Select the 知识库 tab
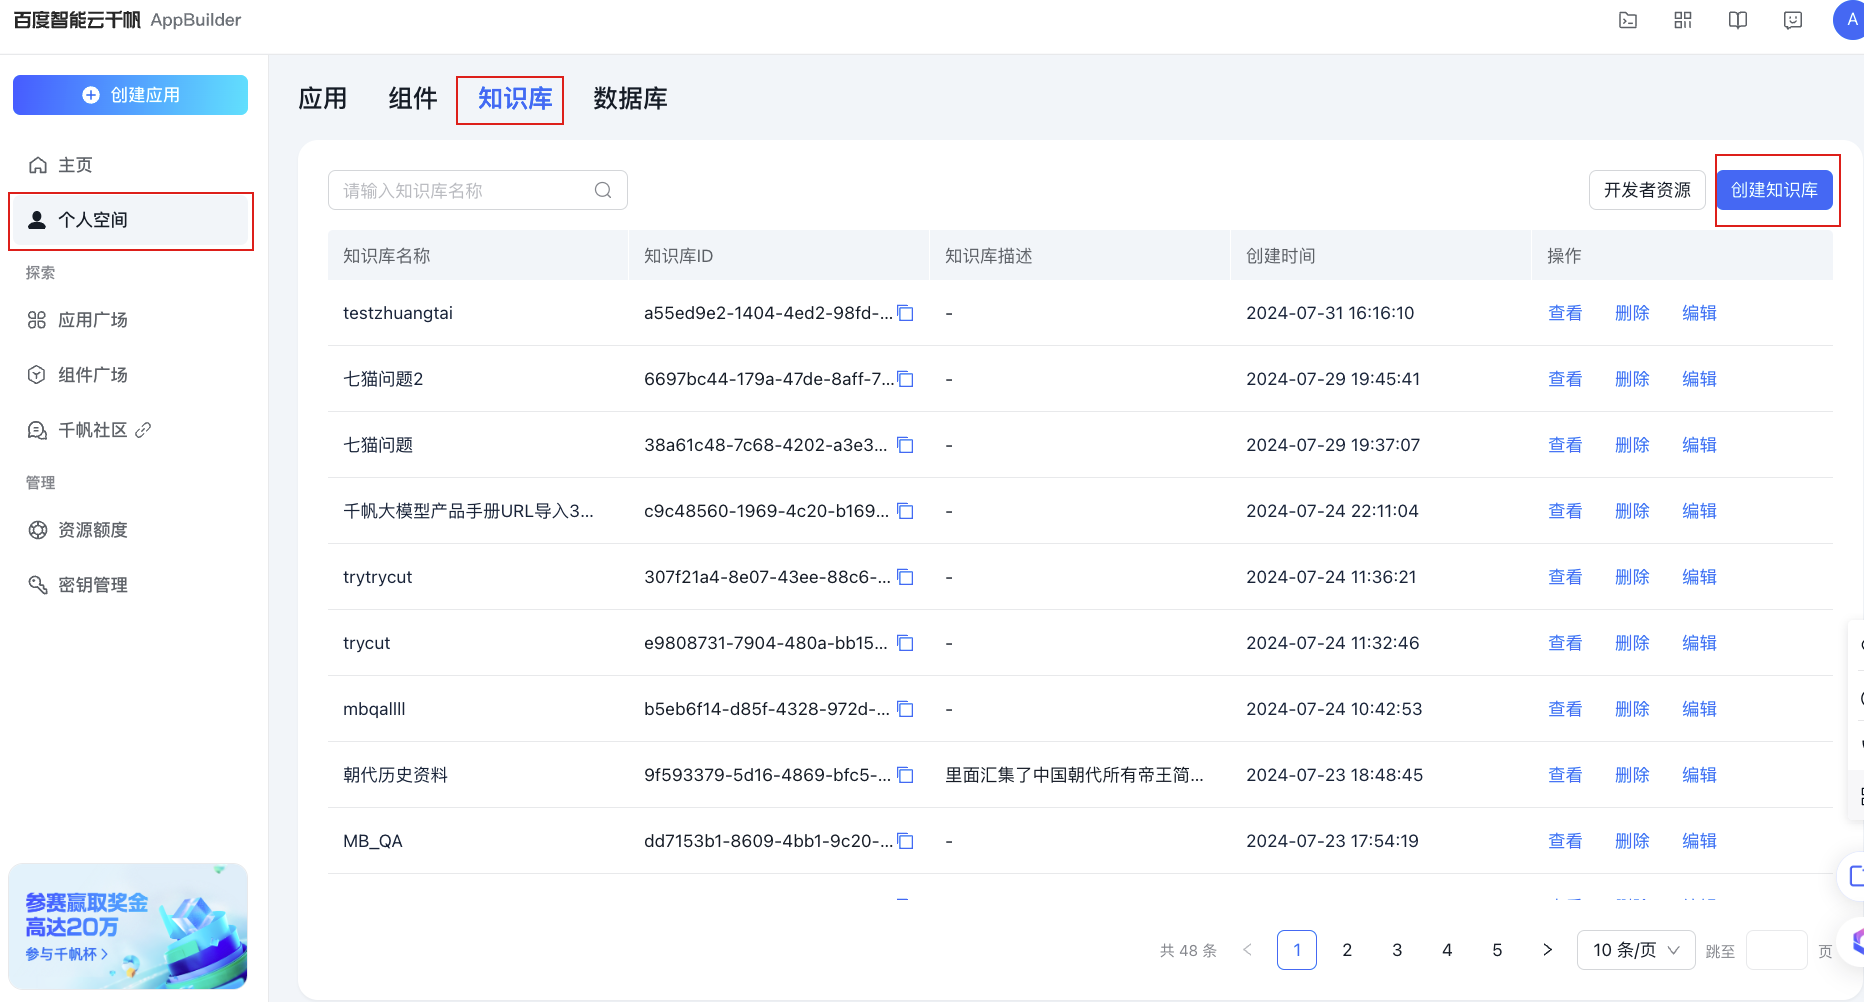The image size is (1864, 1002). coord(515,99)
